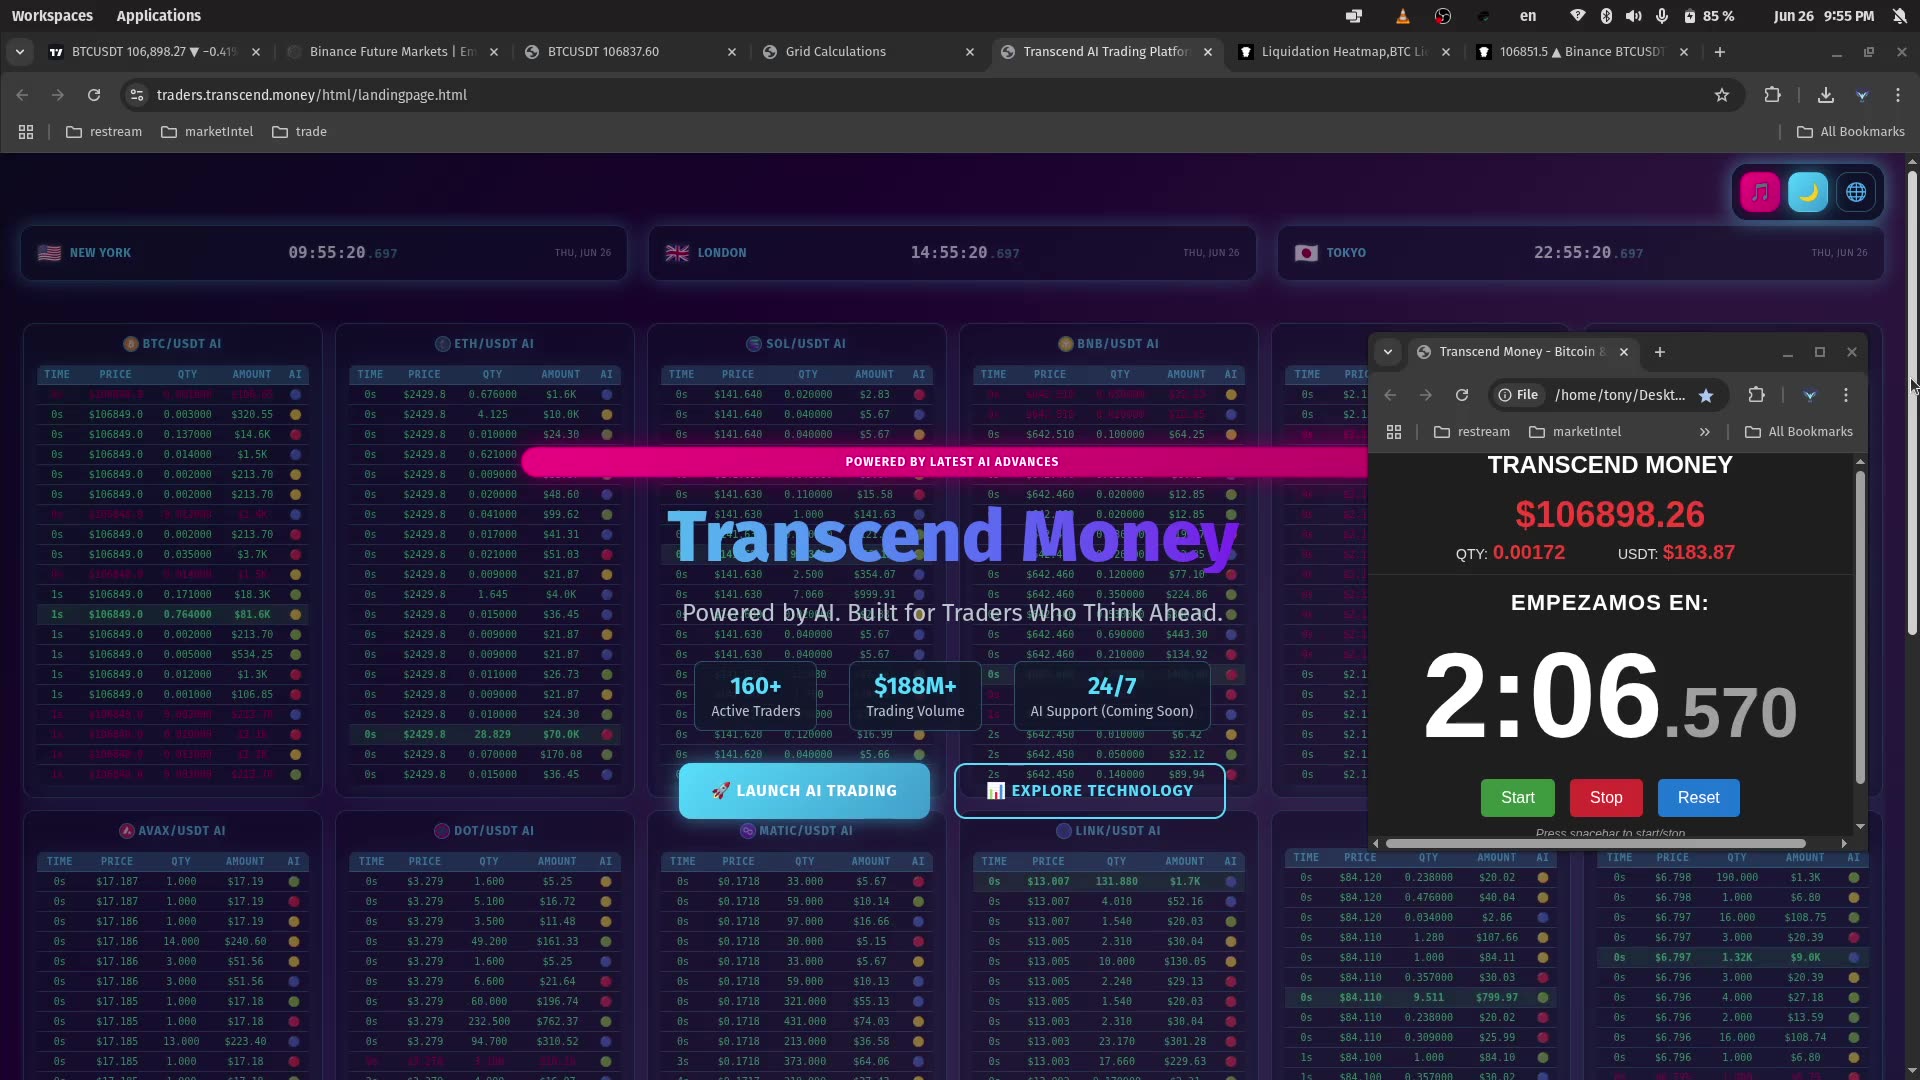Click the site information icon in address bar

(138, 95)
